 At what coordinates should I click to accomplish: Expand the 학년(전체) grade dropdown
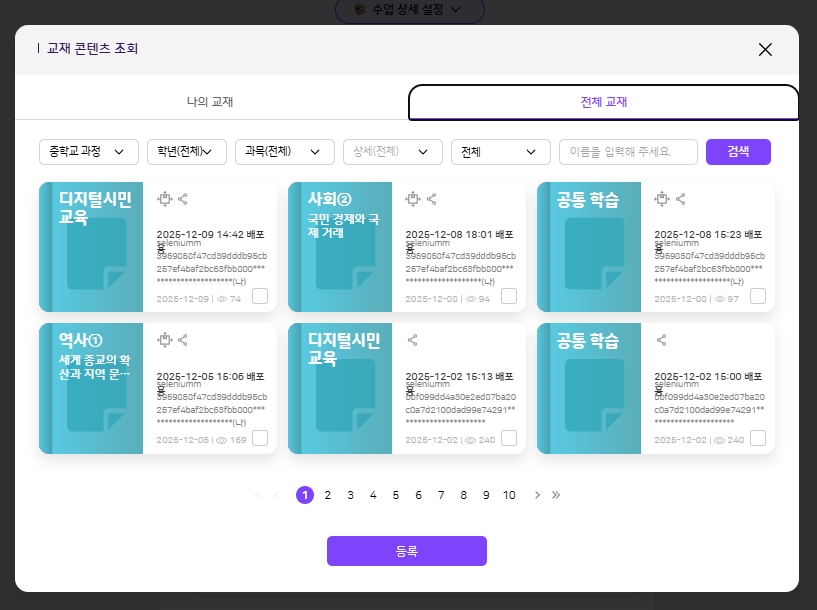click(x=187, y=152)
